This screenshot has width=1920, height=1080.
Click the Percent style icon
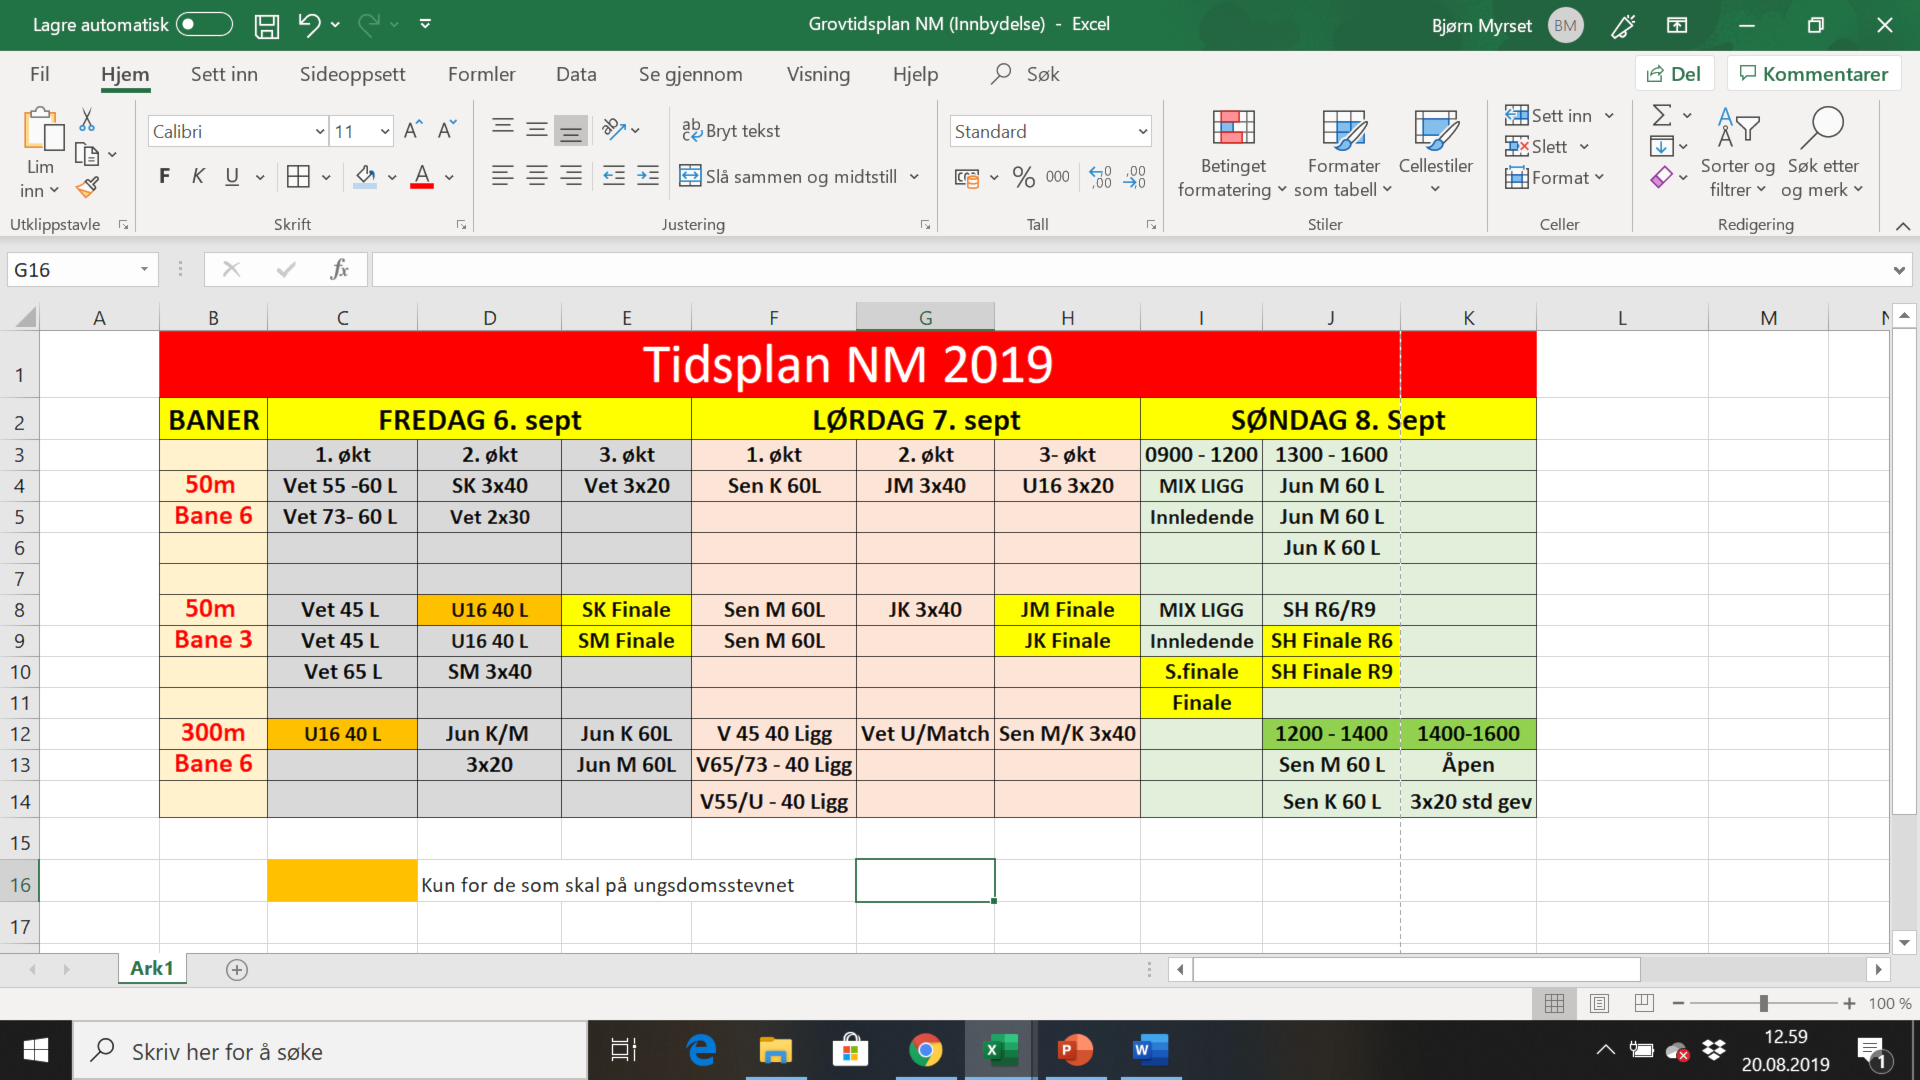pos(1023,177)
